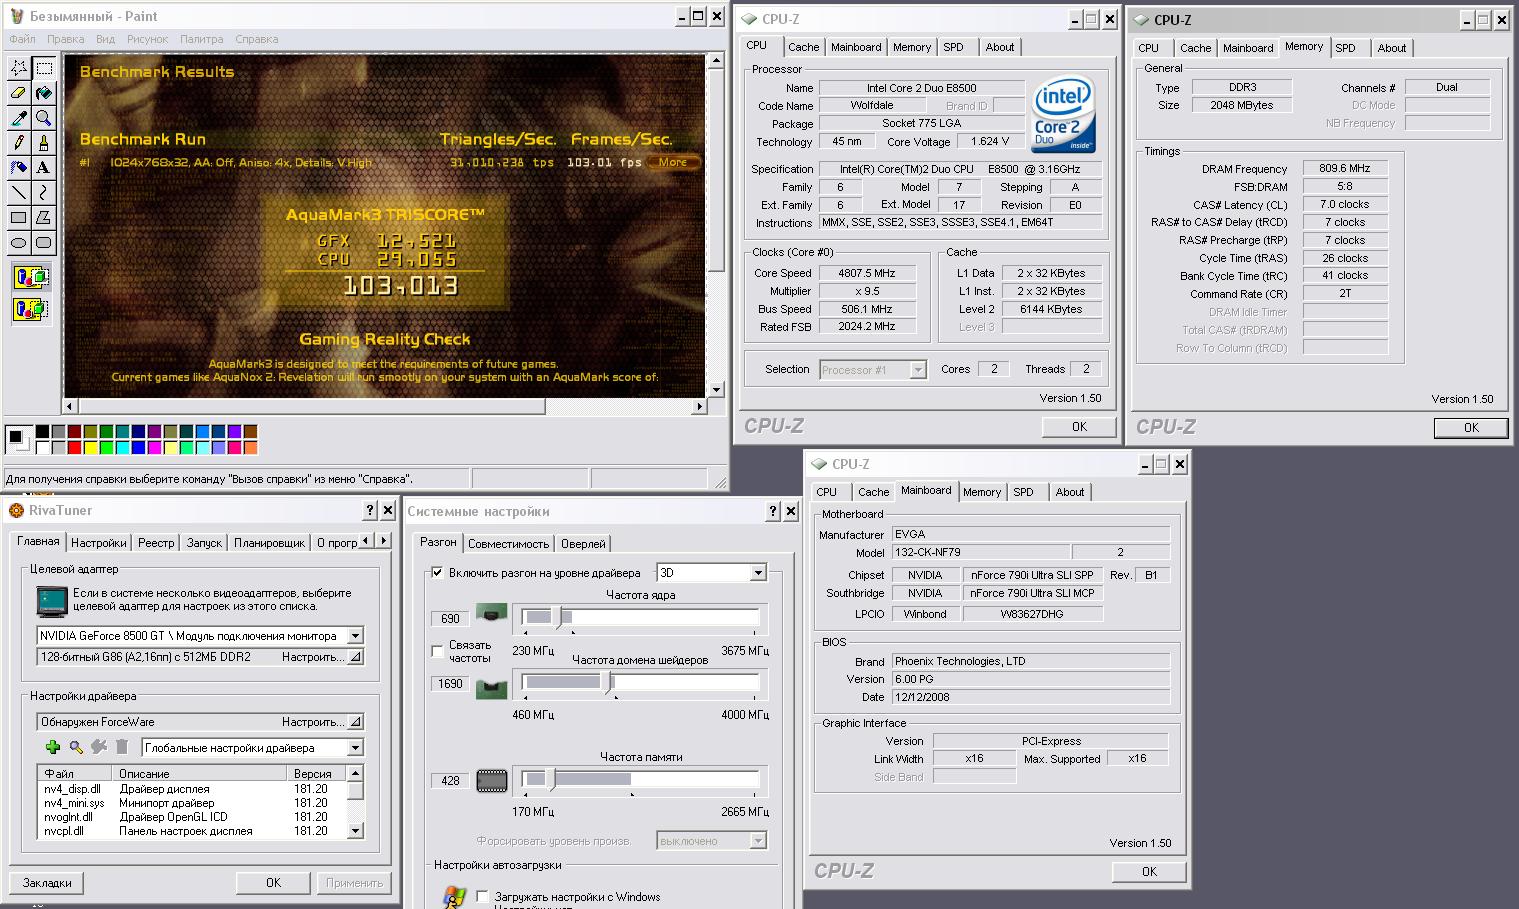Open target adapter GeForce 8500 GT dropdown
Viewport: 1519px width, 909px height.
355,636
